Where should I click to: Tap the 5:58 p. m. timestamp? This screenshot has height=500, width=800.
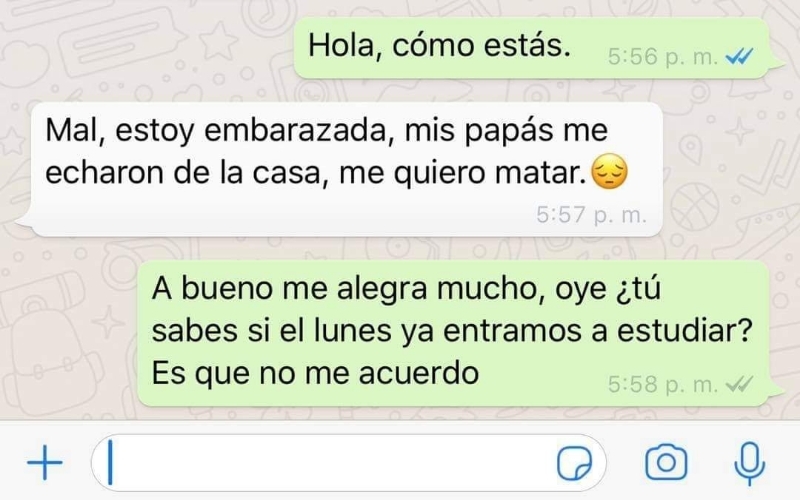tap(663, 385)
